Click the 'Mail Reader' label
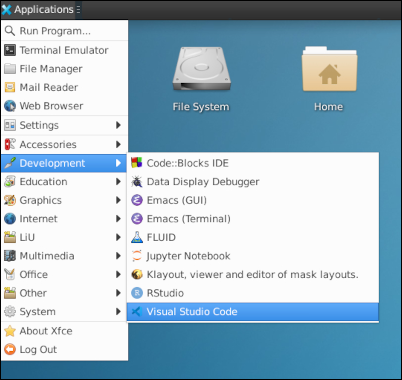 pyautogui.click(x=49, y=87)
